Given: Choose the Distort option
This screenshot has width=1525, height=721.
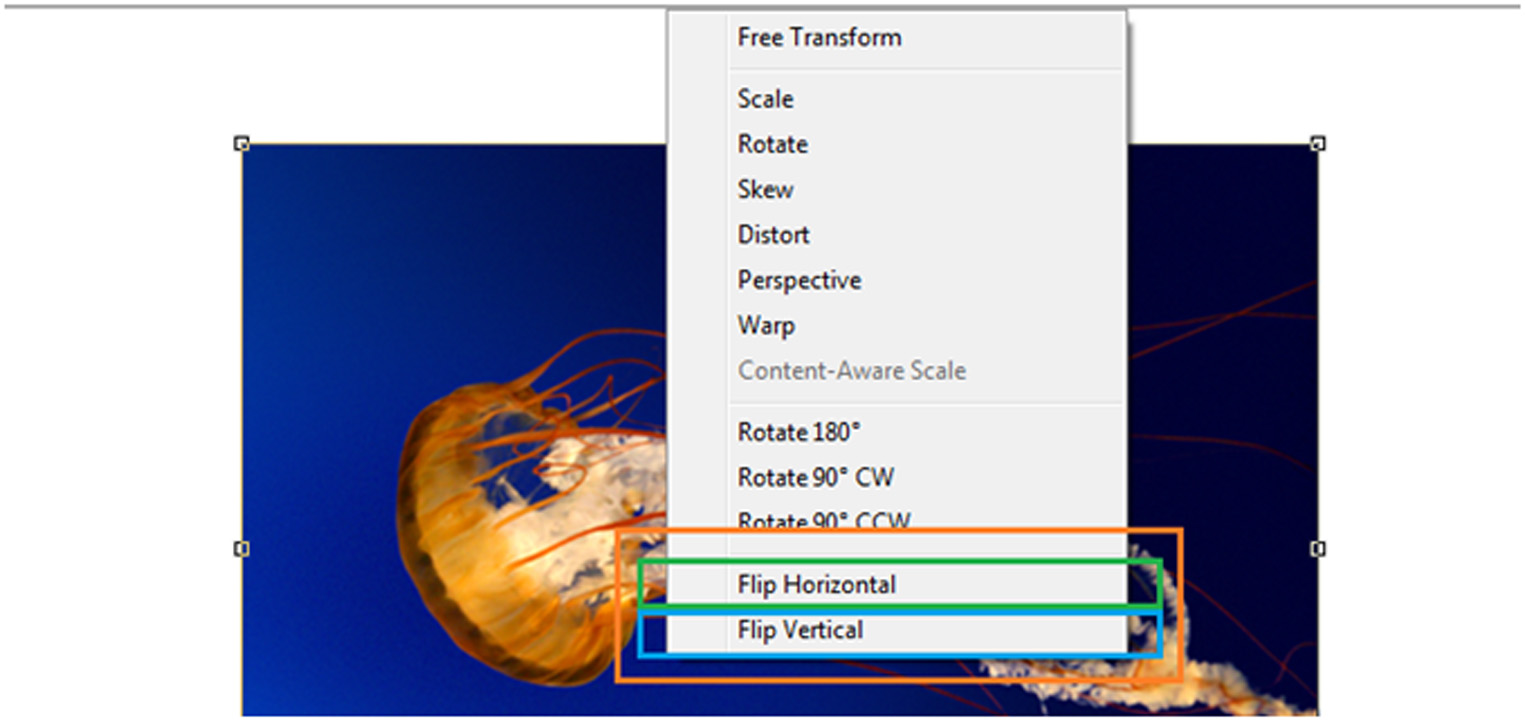Looking at the screenshot, I should [x=774, y=234].
